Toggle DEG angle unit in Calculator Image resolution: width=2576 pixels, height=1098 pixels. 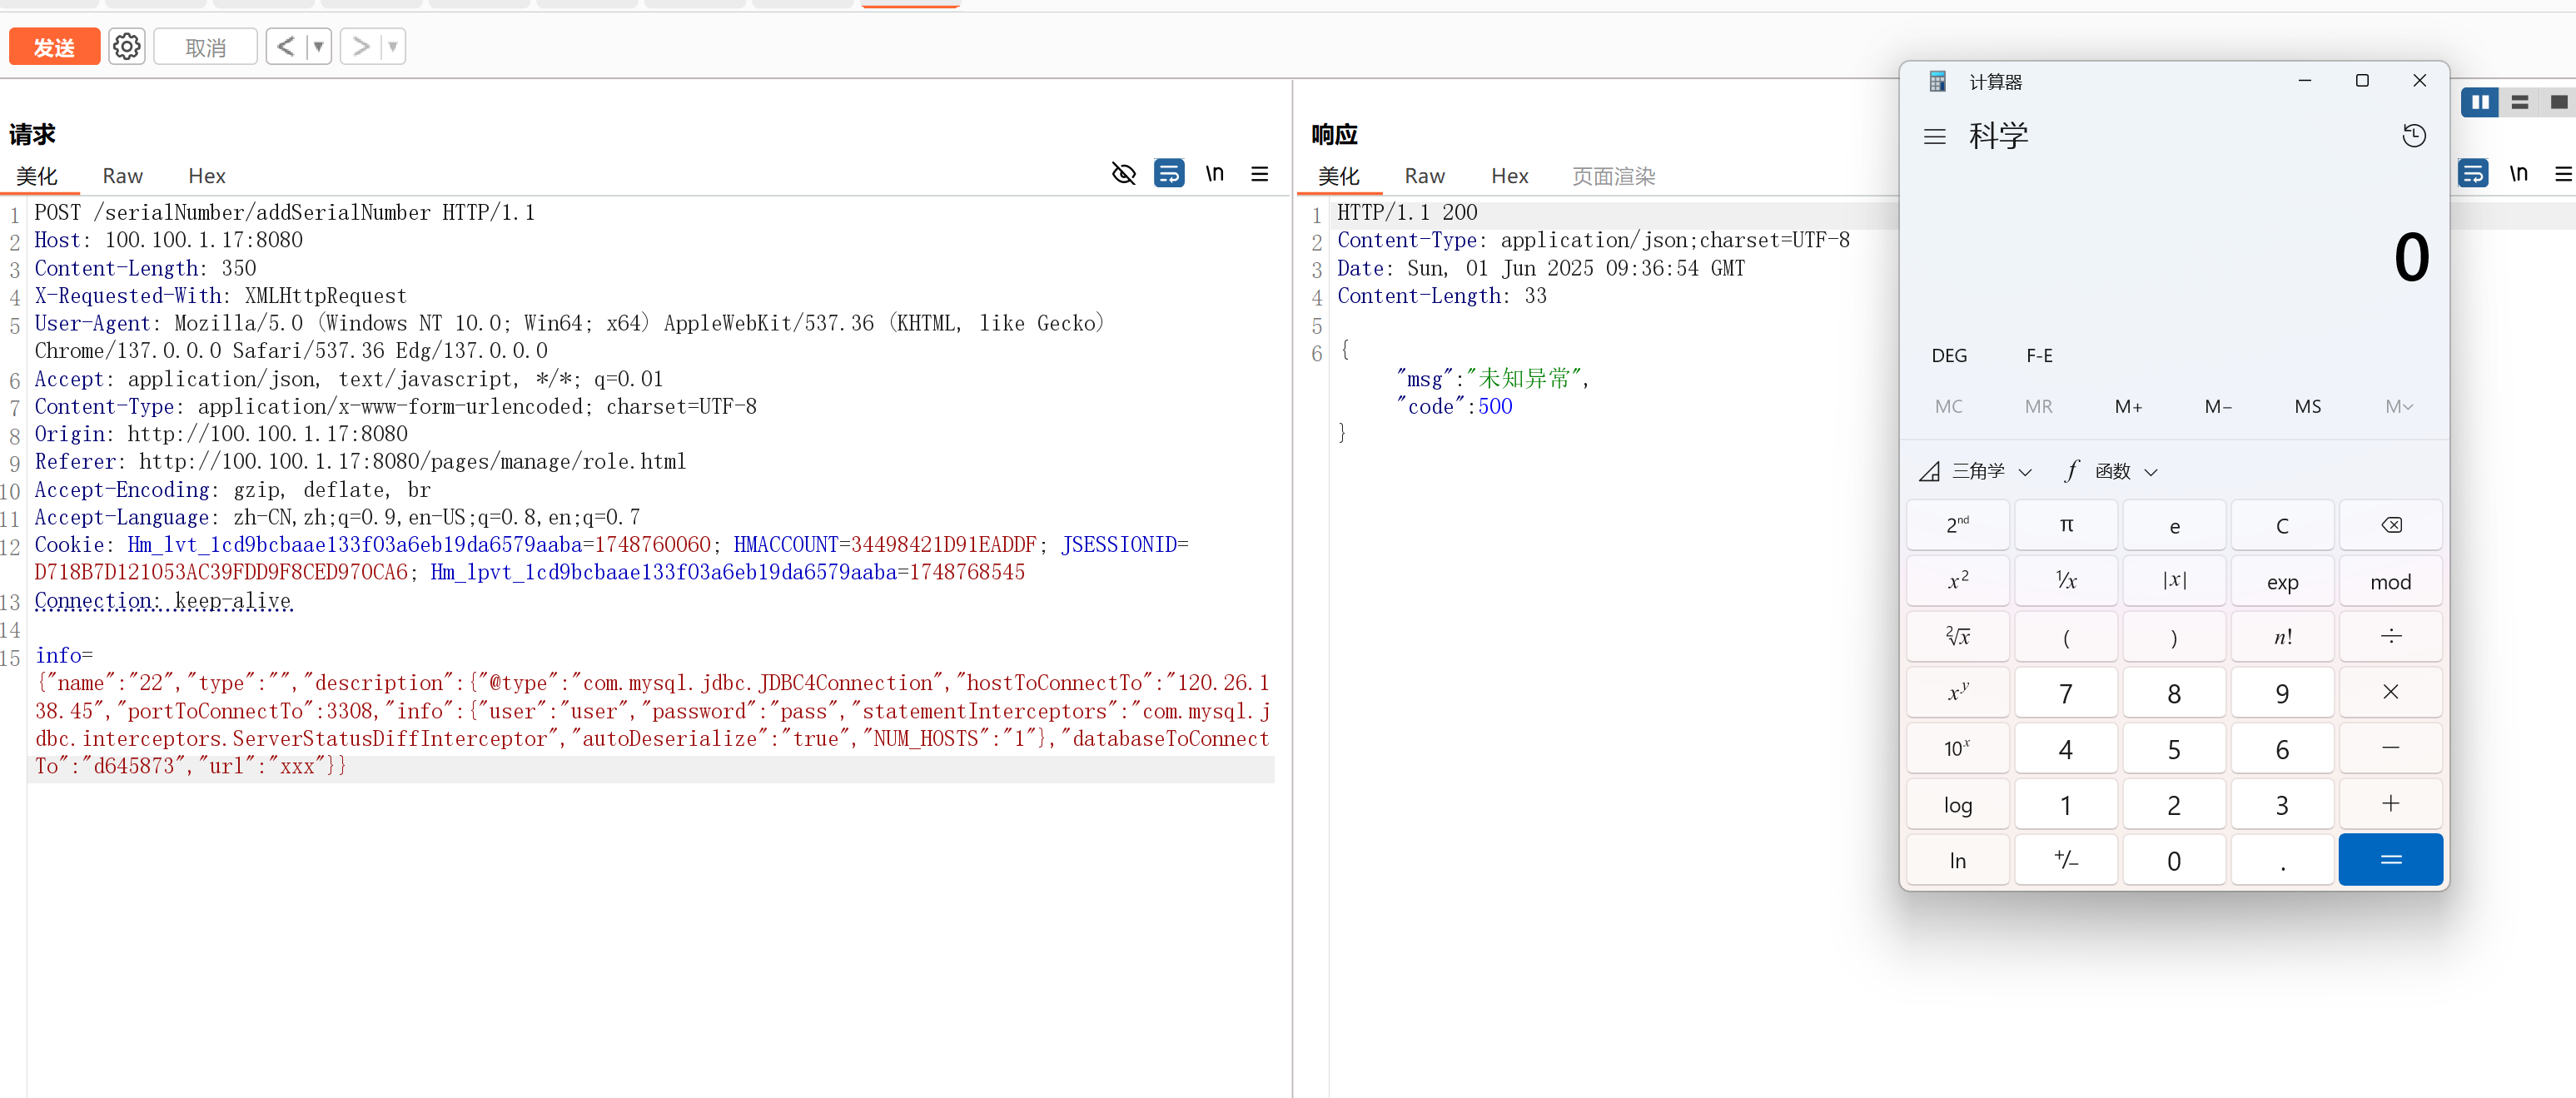click(x=1949, y=356)
